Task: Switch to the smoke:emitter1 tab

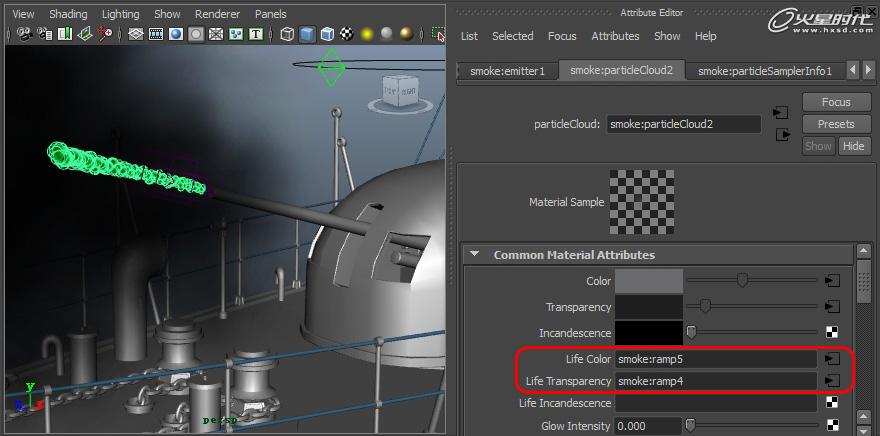Action: click(x=507, y=71)
